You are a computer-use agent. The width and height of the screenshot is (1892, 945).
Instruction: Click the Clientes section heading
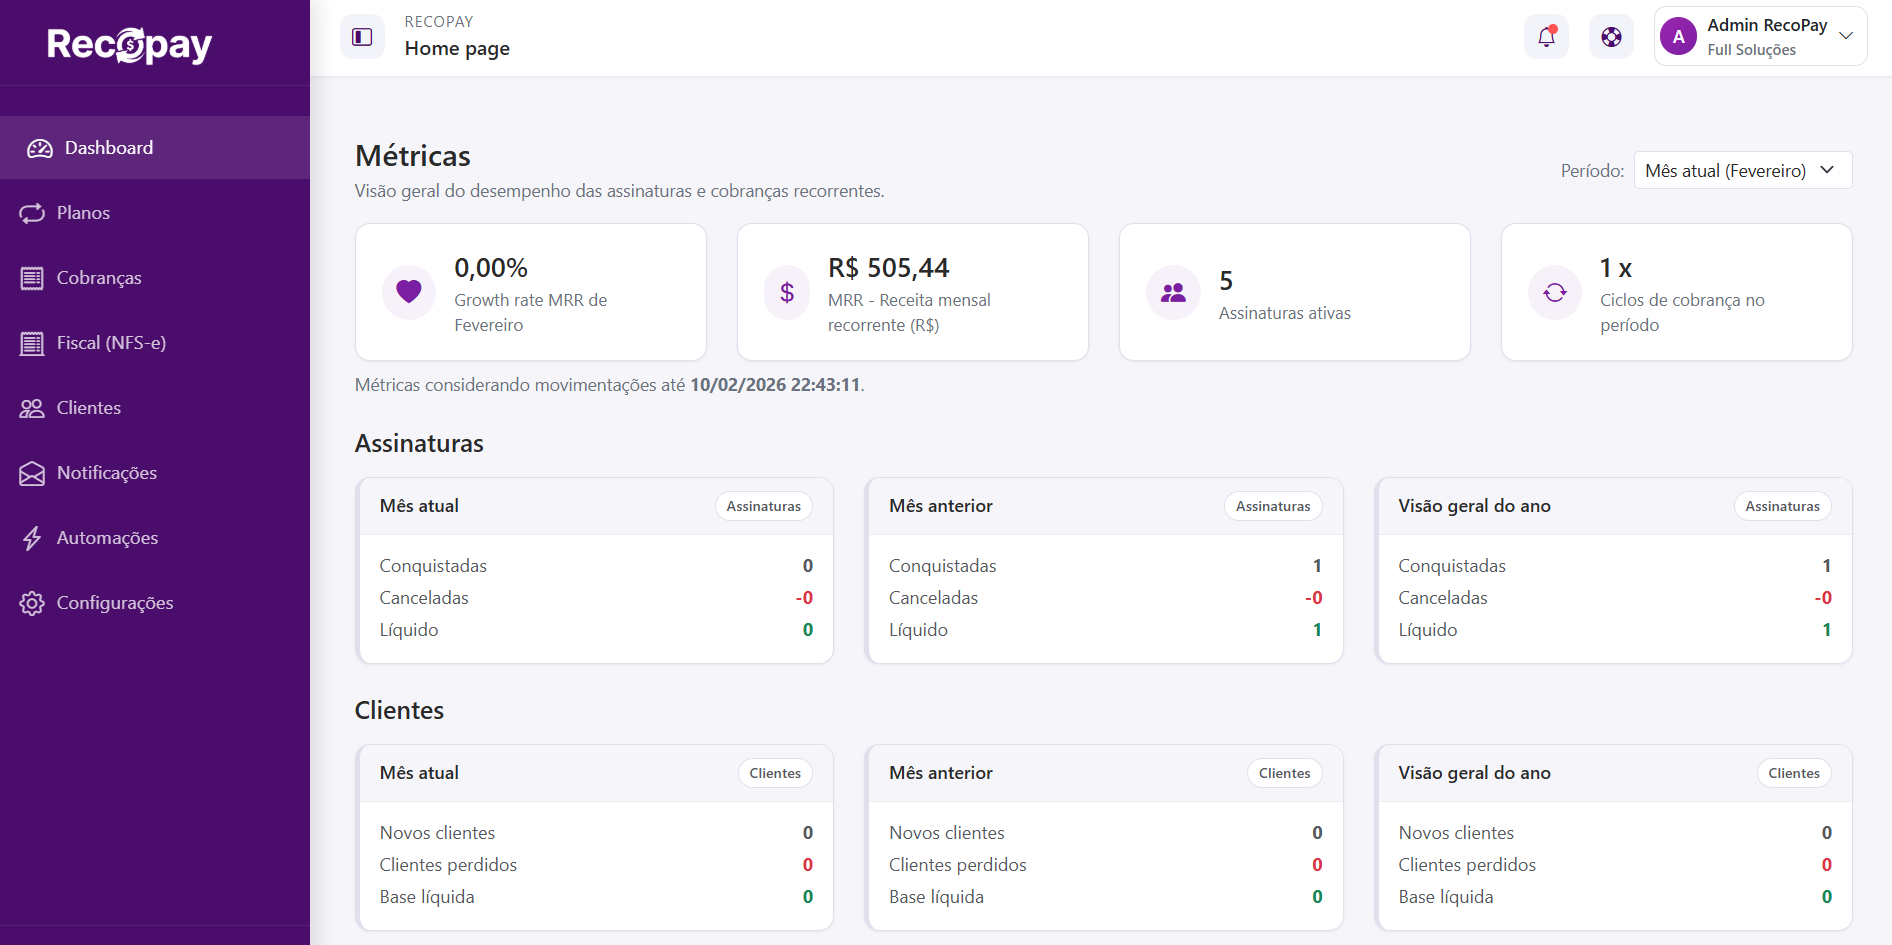click(x=399, y=710)
